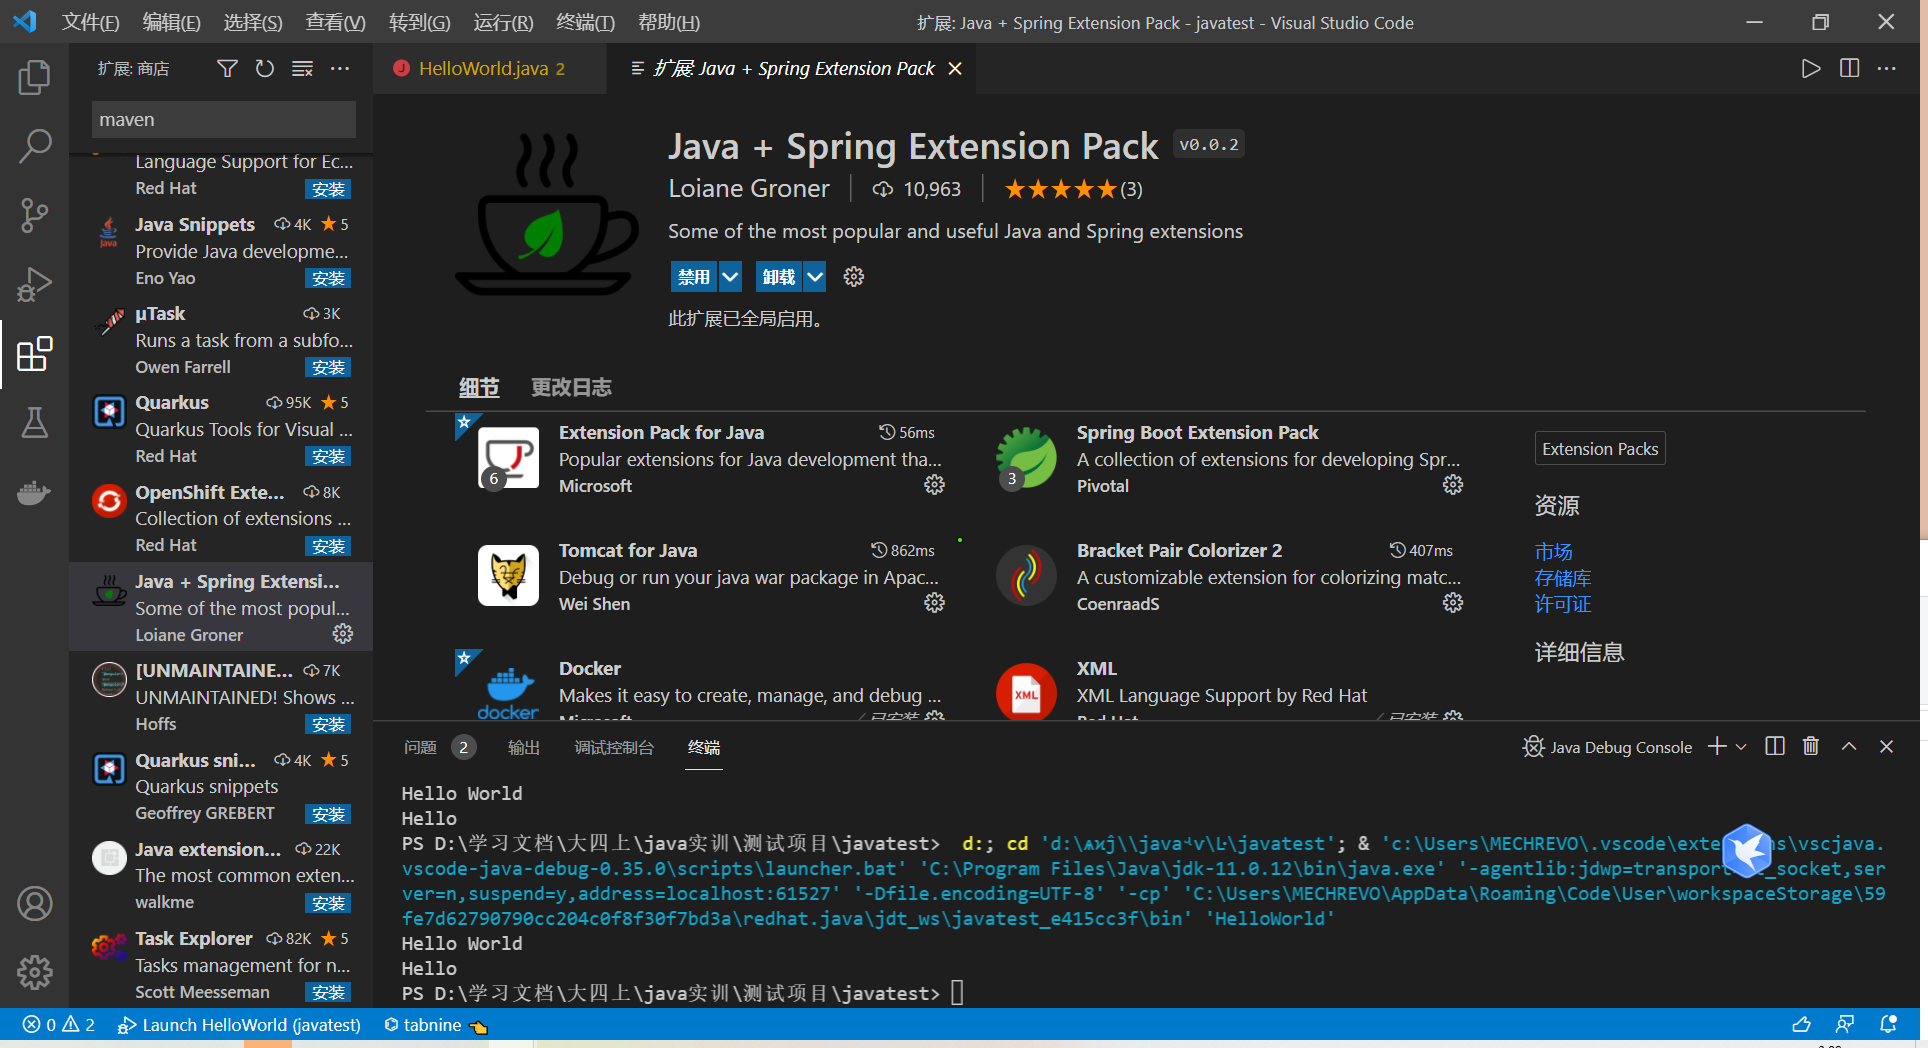Maximize the terminal panel with the chevron
This screenshot has width=1928, height=1048.
(1848, 746)
